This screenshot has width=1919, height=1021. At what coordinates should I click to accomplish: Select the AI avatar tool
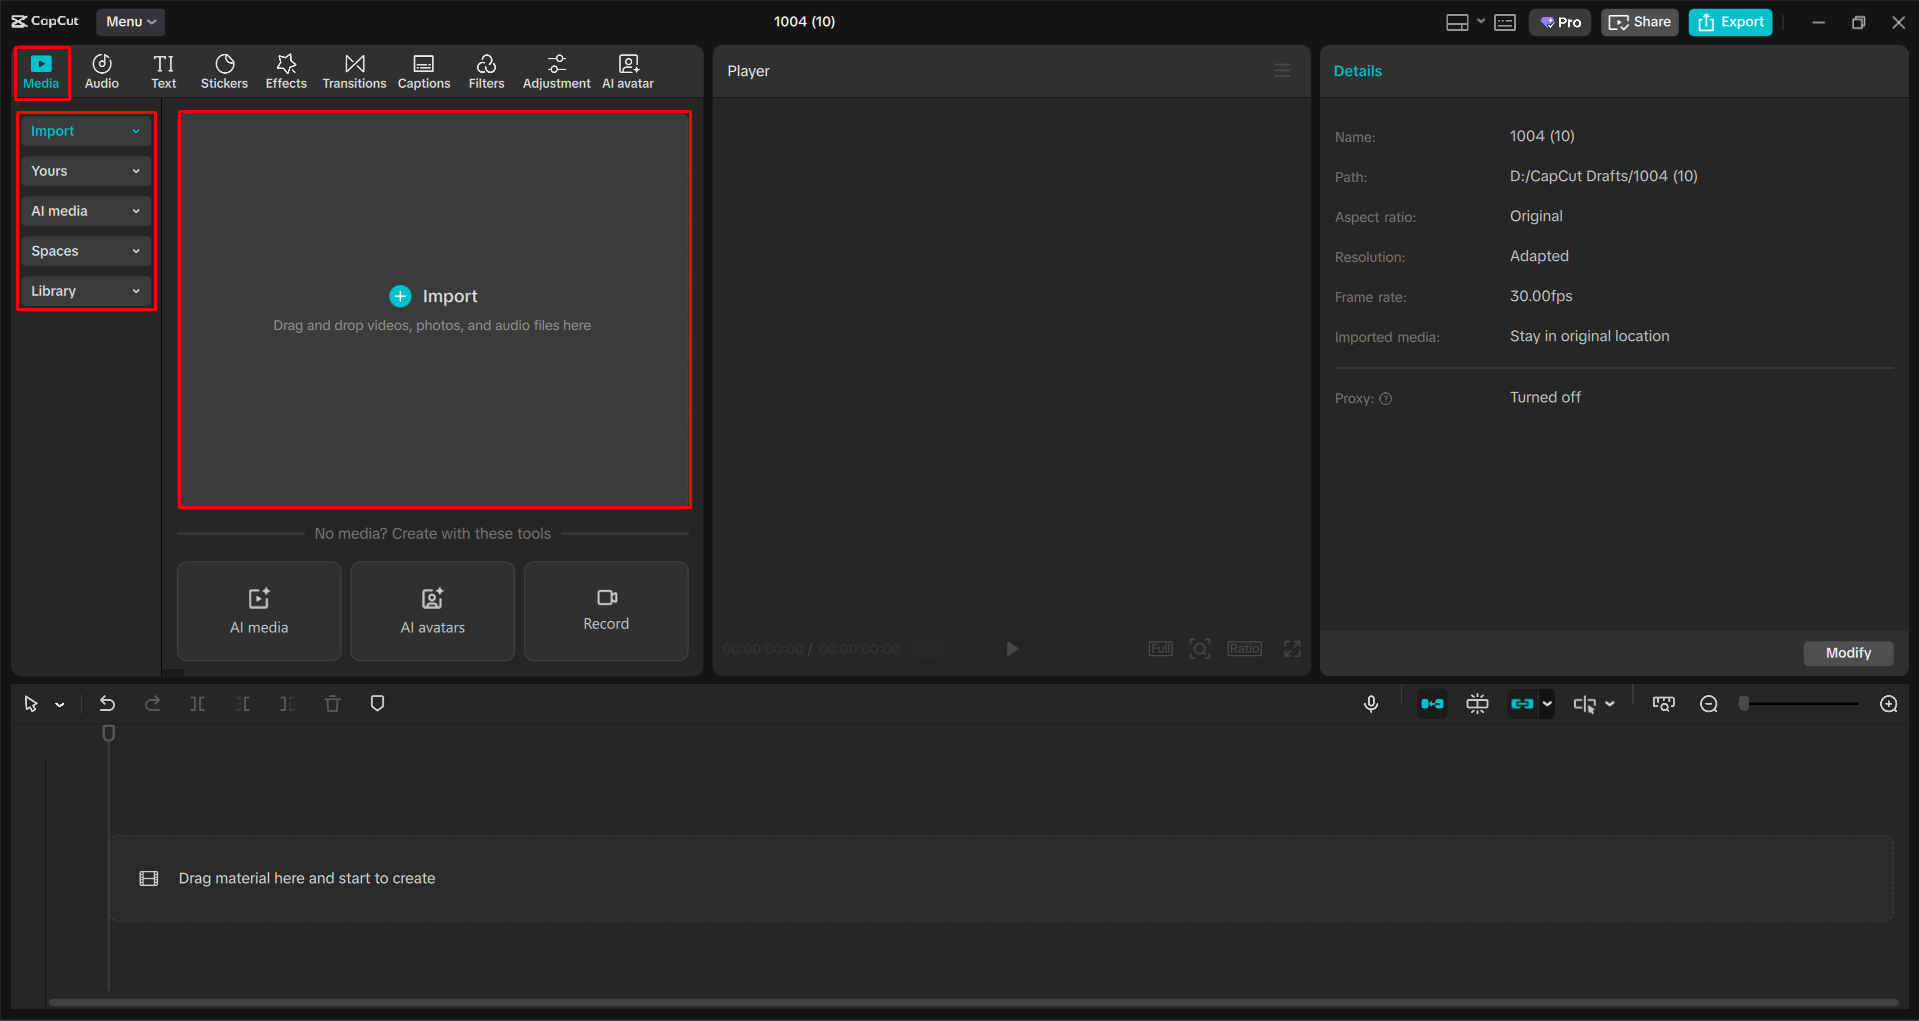(x=627, y=70)
